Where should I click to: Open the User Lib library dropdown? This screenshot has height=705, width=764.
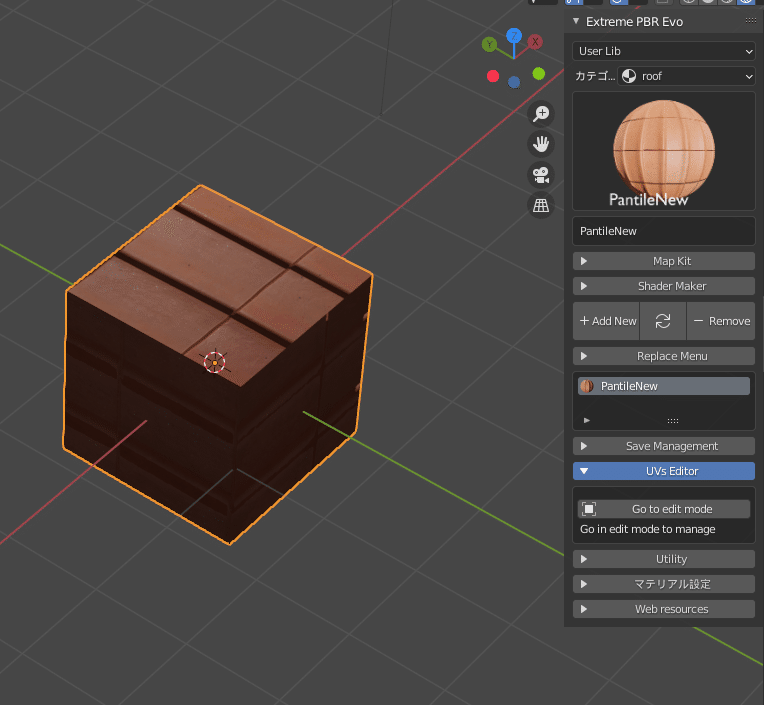pos(663,51)
